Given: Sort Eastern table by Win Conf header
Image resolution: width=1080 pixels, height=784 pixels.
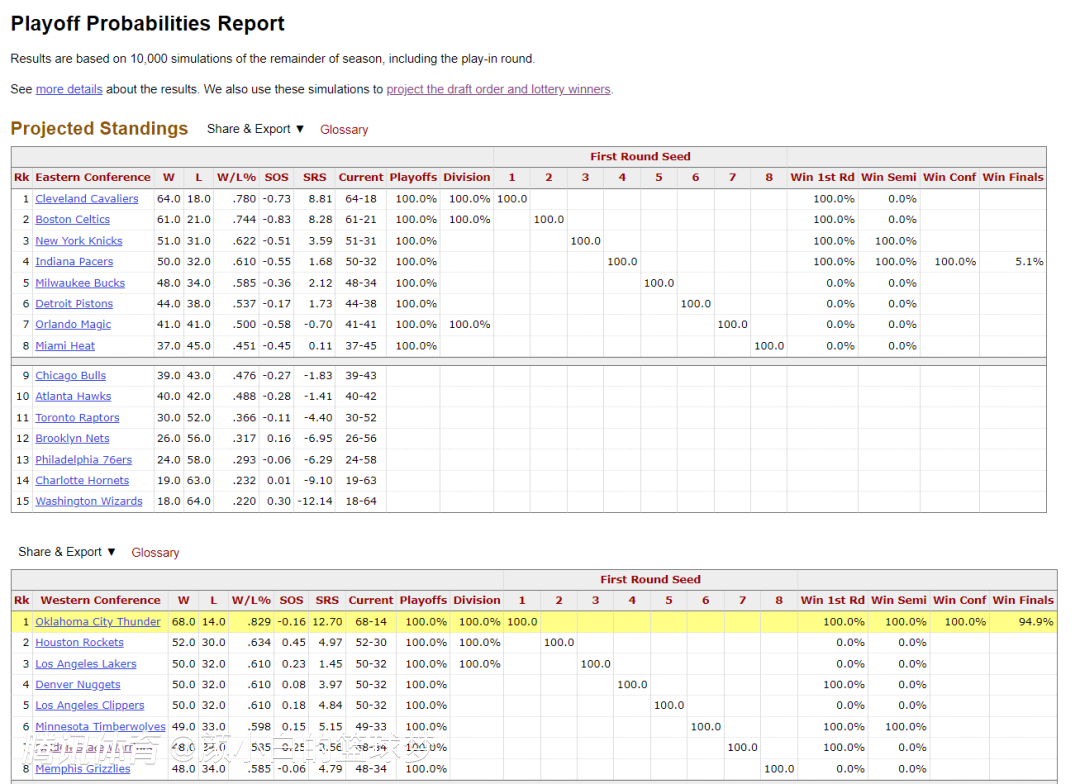Looking at the screenshot, I should (949, 177).
